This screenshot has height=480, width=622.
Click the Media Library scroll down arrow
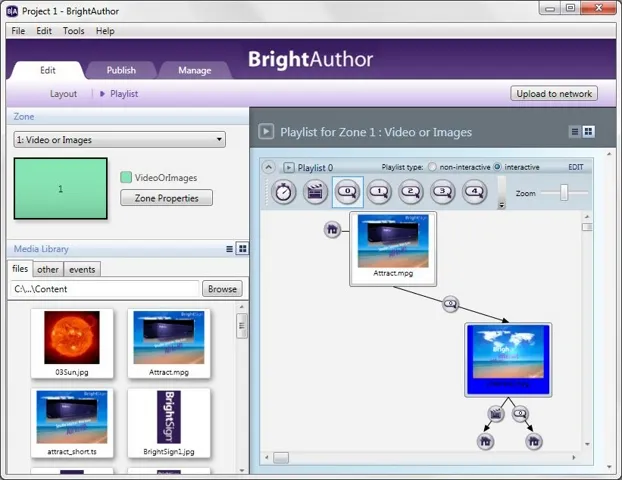pyautogui.click(x=242, y=470)
